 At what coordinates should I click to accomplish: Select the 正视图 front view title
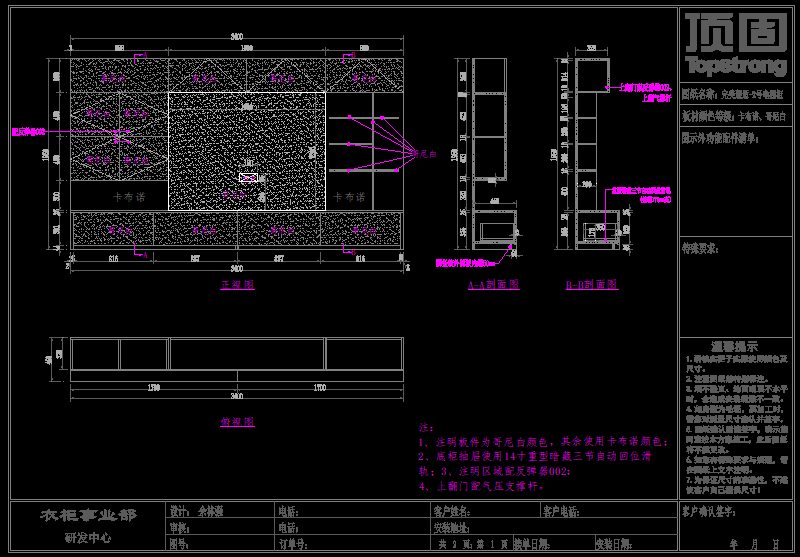coord(237,285)
